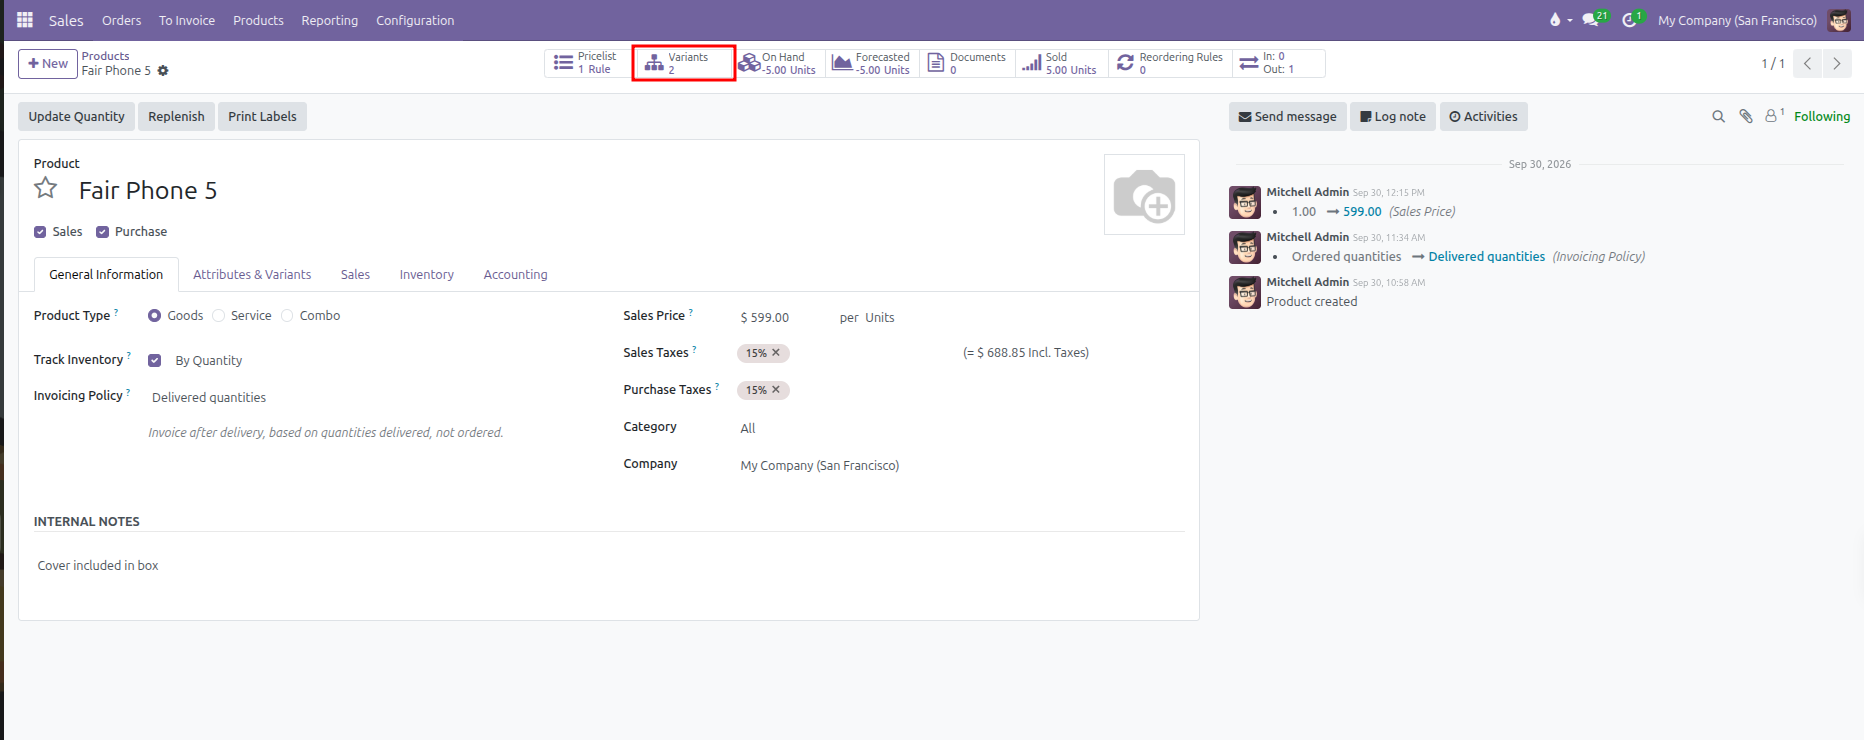Viewport: 1864px width, 740px height.
Task: Switch to Attributes & Variants tab
Action: click(x=252, y=275)
